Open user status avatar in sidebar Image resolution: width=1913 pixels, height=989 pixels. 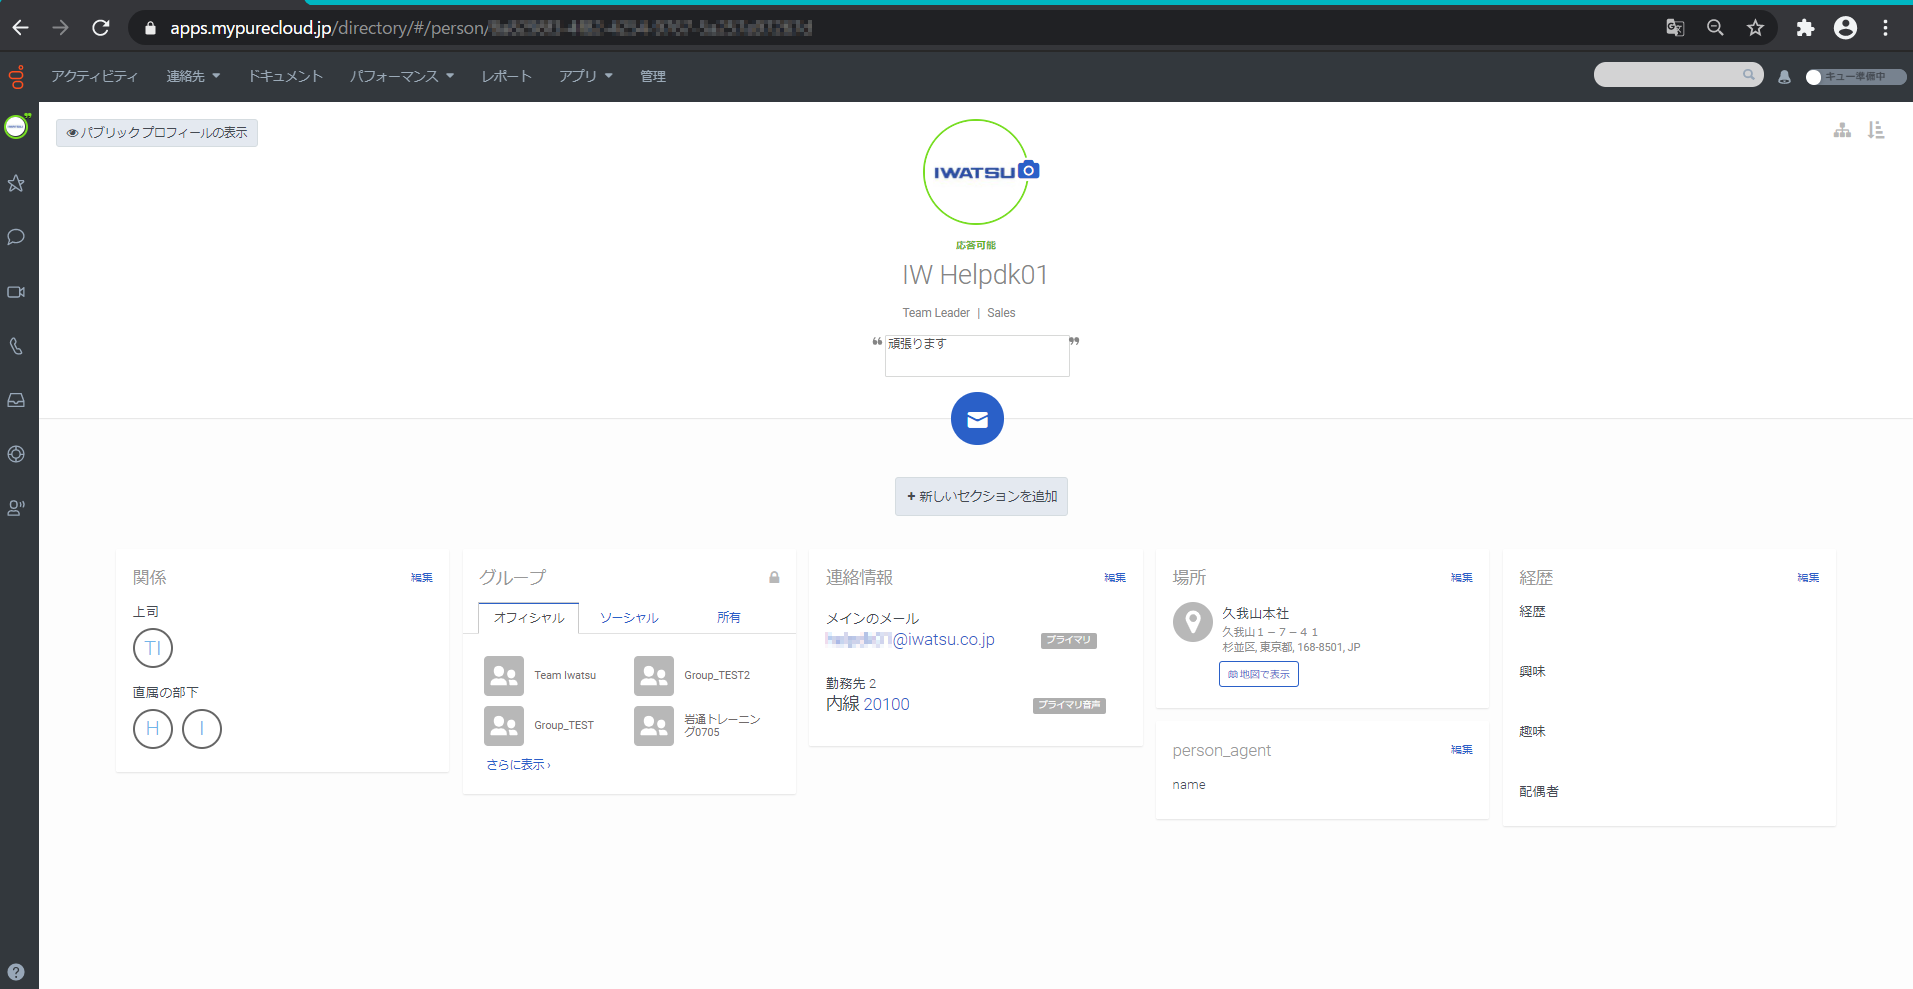tap(16, 127)
